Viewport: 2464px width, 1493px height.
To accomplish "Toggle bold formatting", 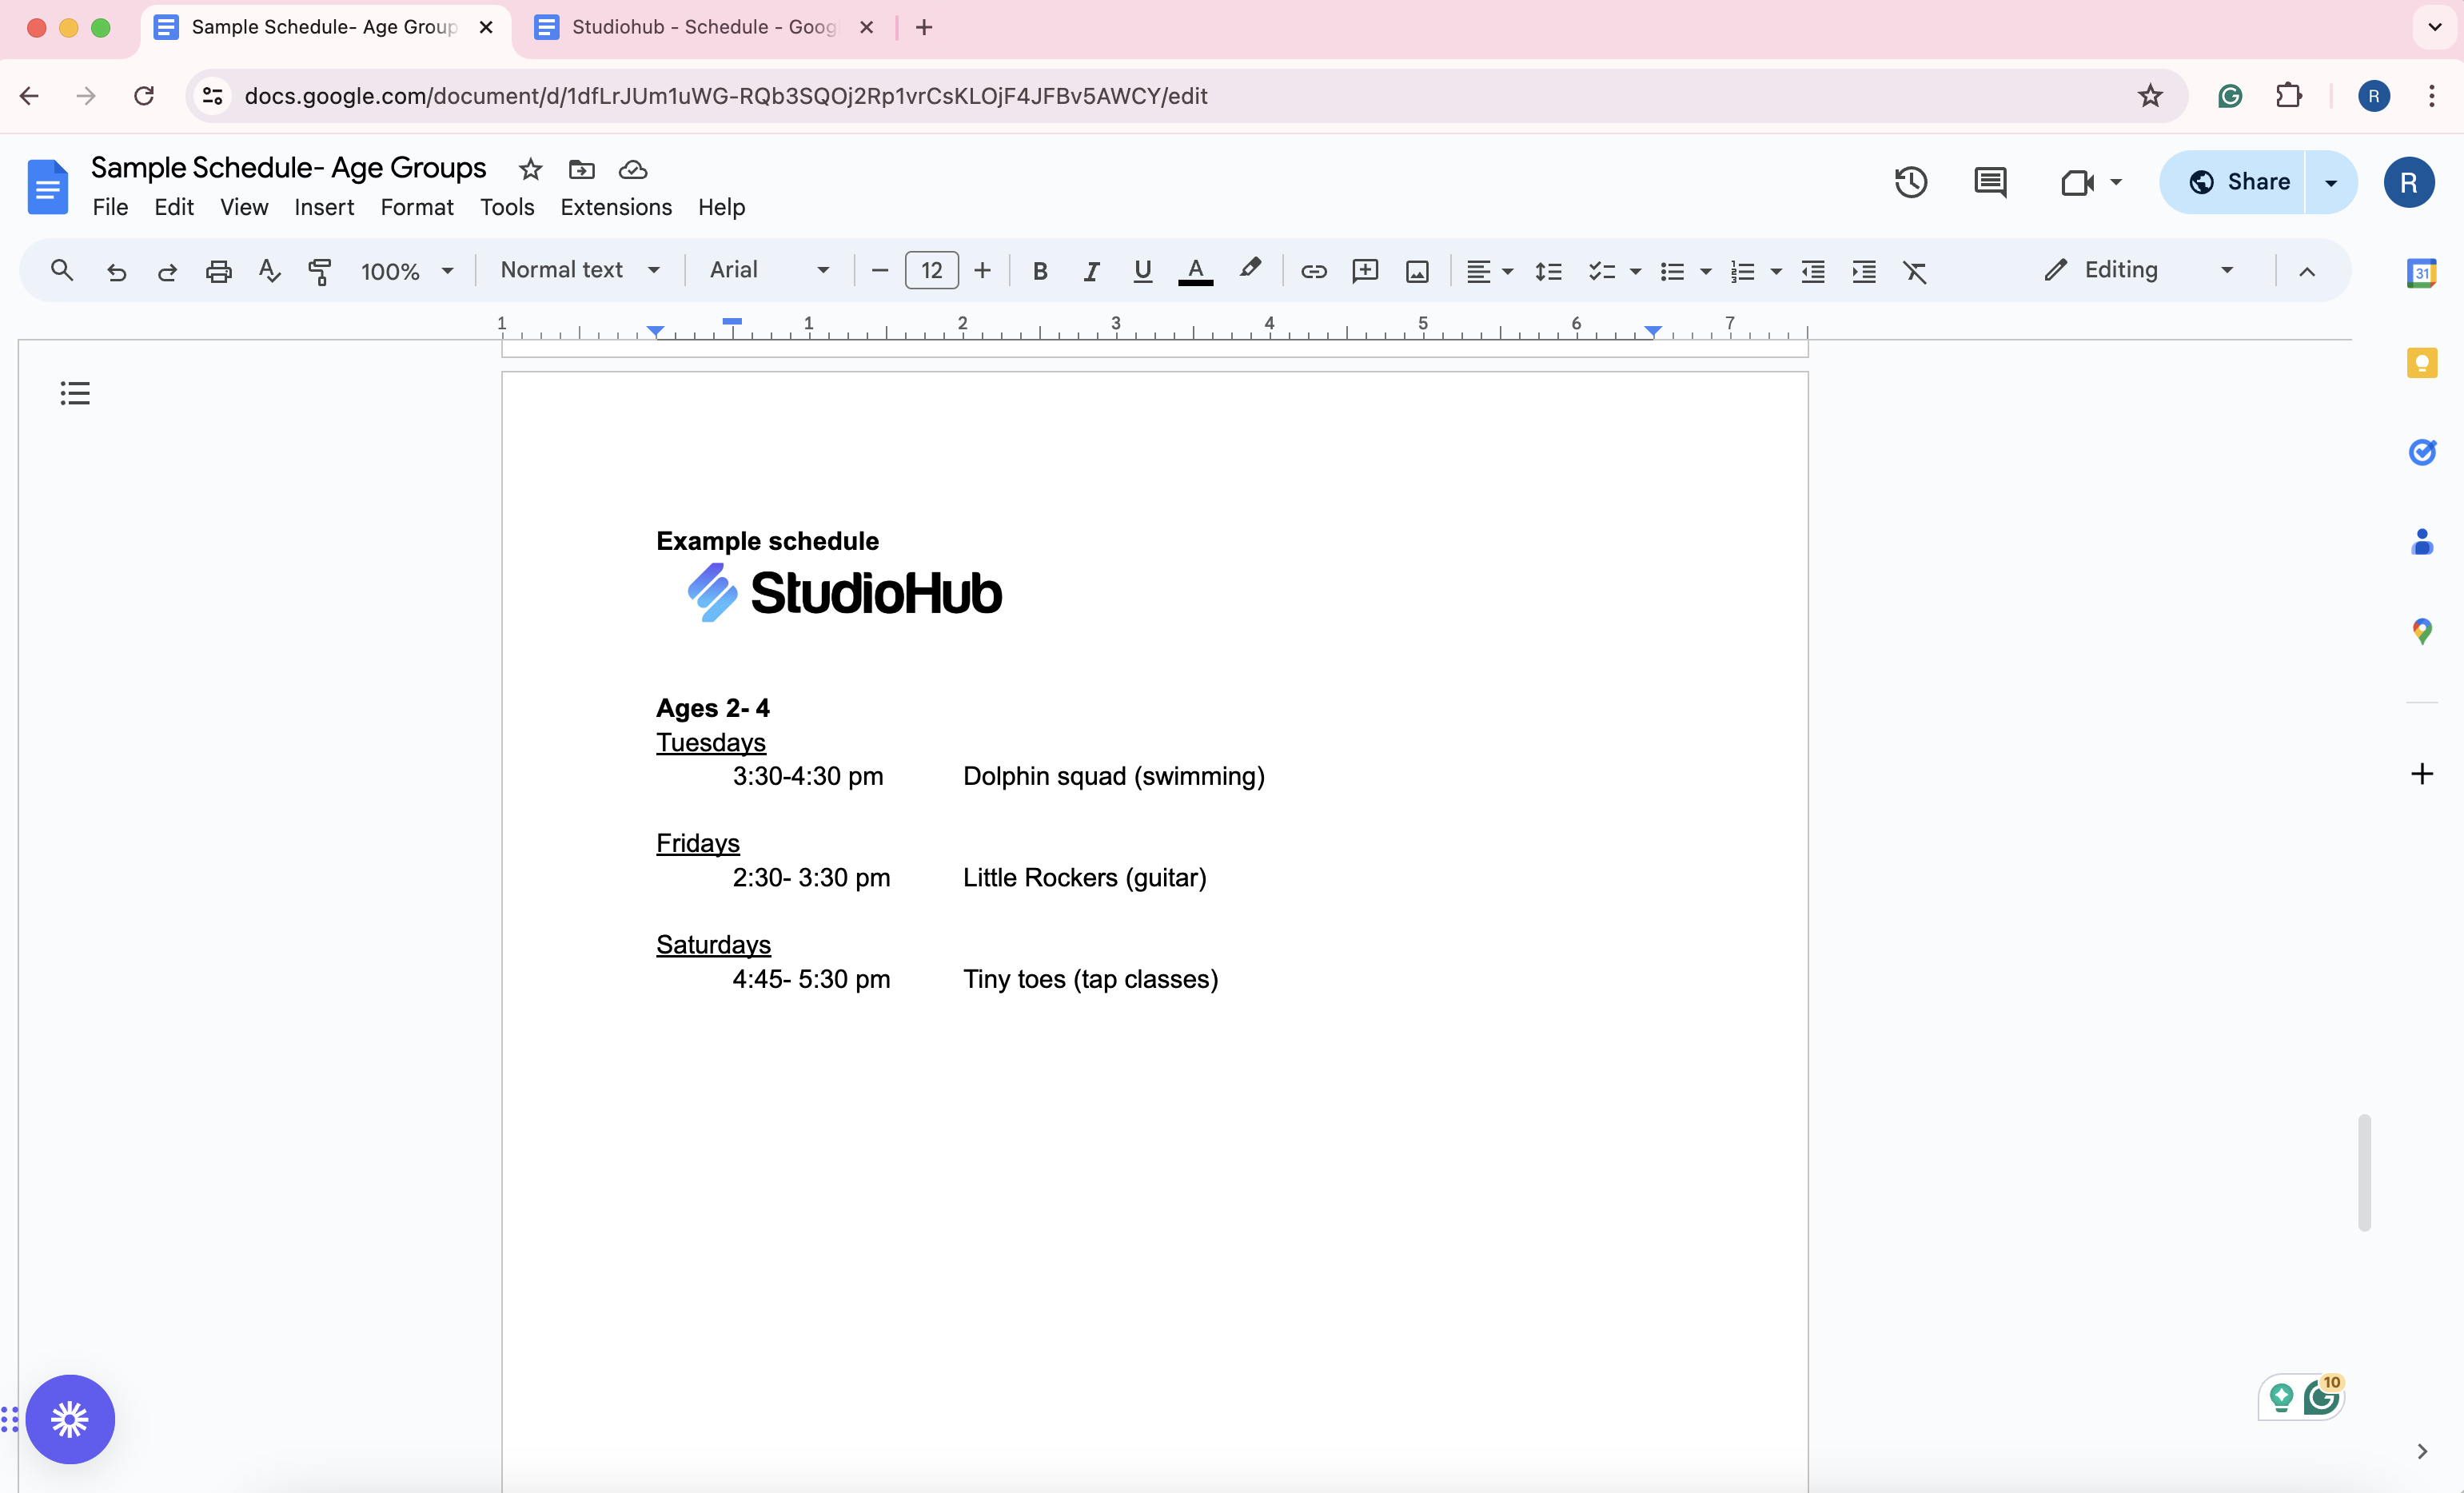I will (x=1040, y=271).
